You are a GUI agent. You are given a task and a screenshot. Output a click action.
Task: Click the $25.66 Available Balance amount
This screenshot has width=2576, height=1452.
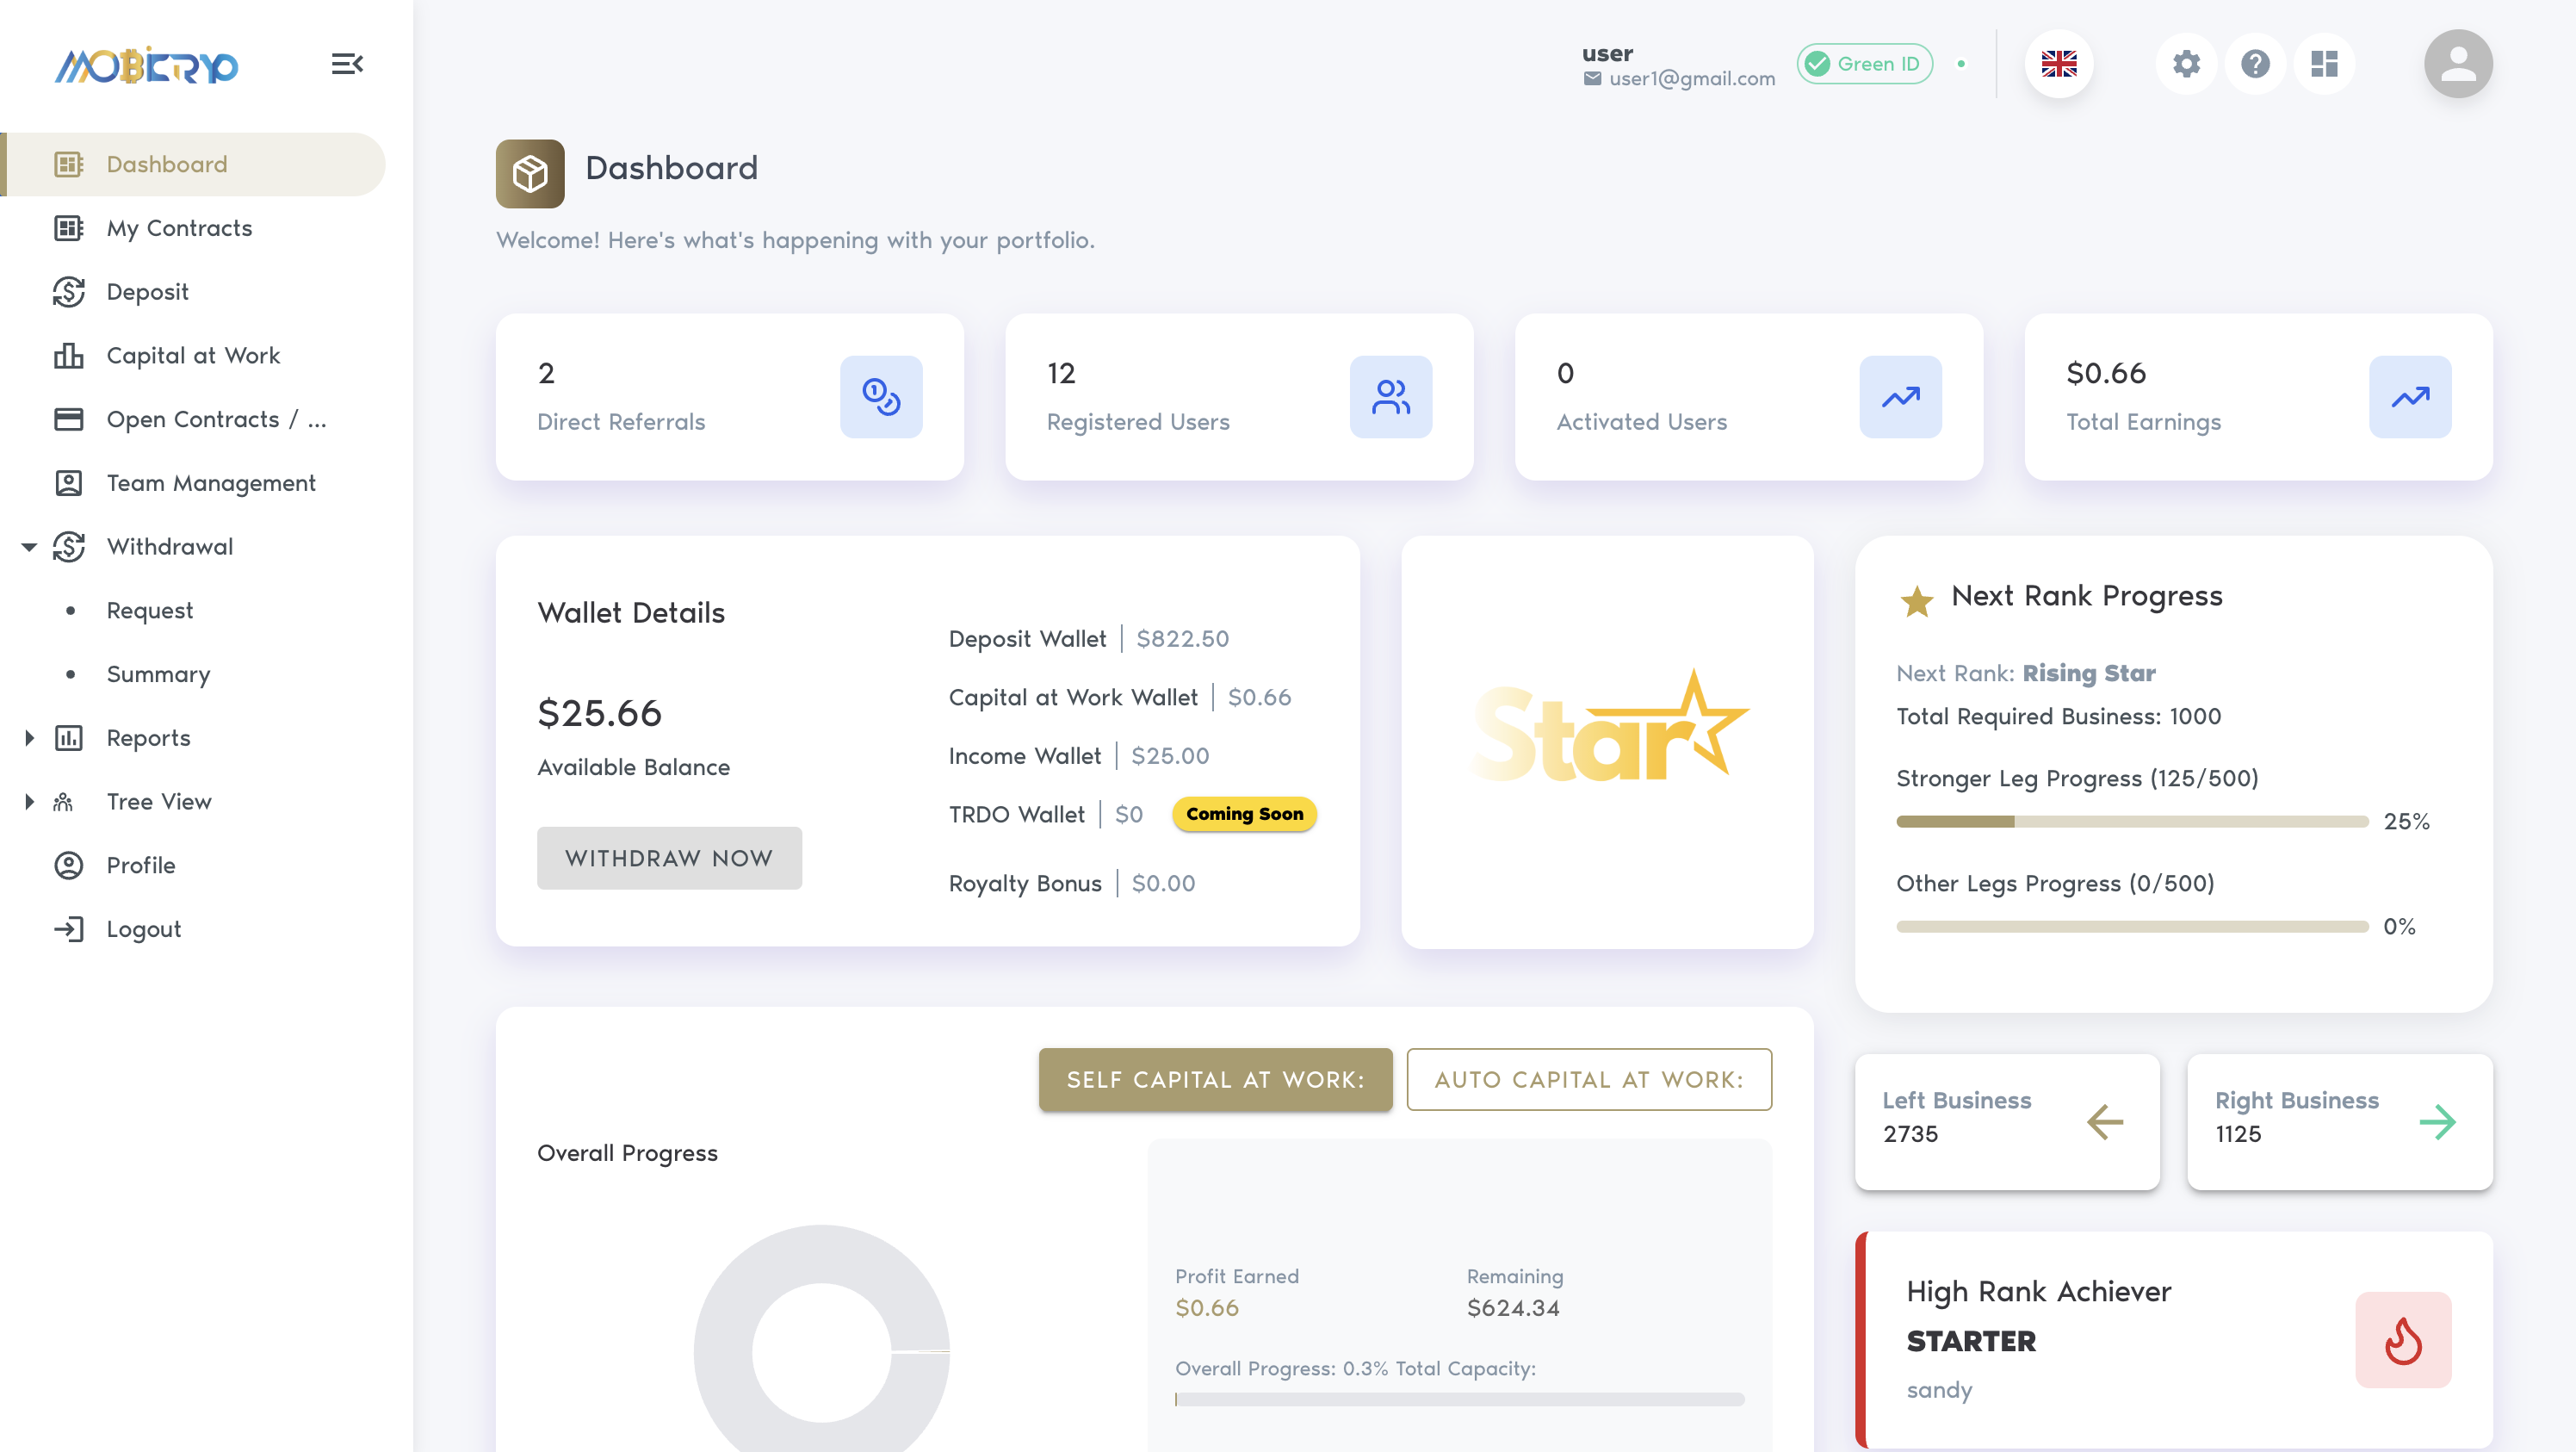tap(599, 713)
